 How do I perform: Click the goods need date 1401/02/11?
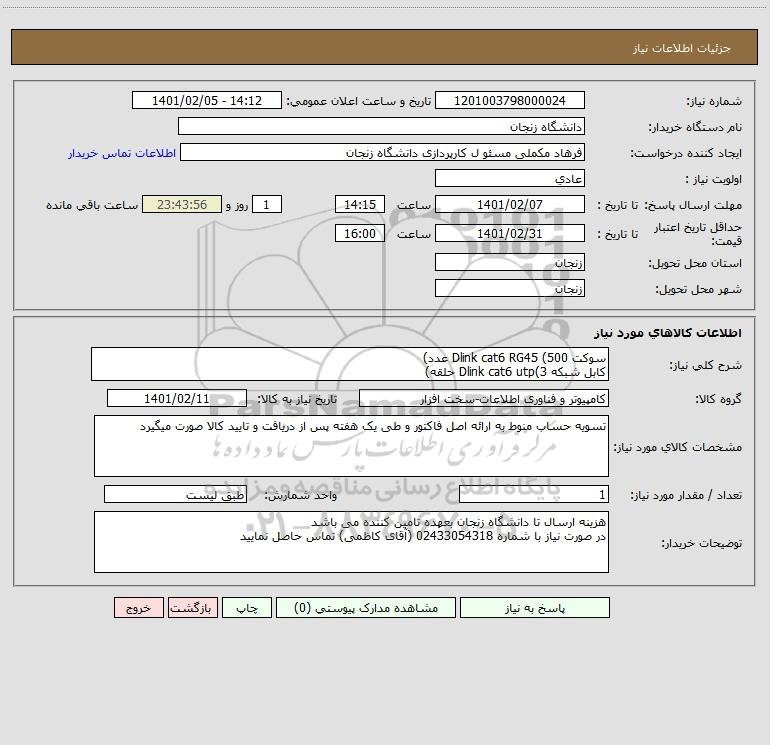[177, 398]
